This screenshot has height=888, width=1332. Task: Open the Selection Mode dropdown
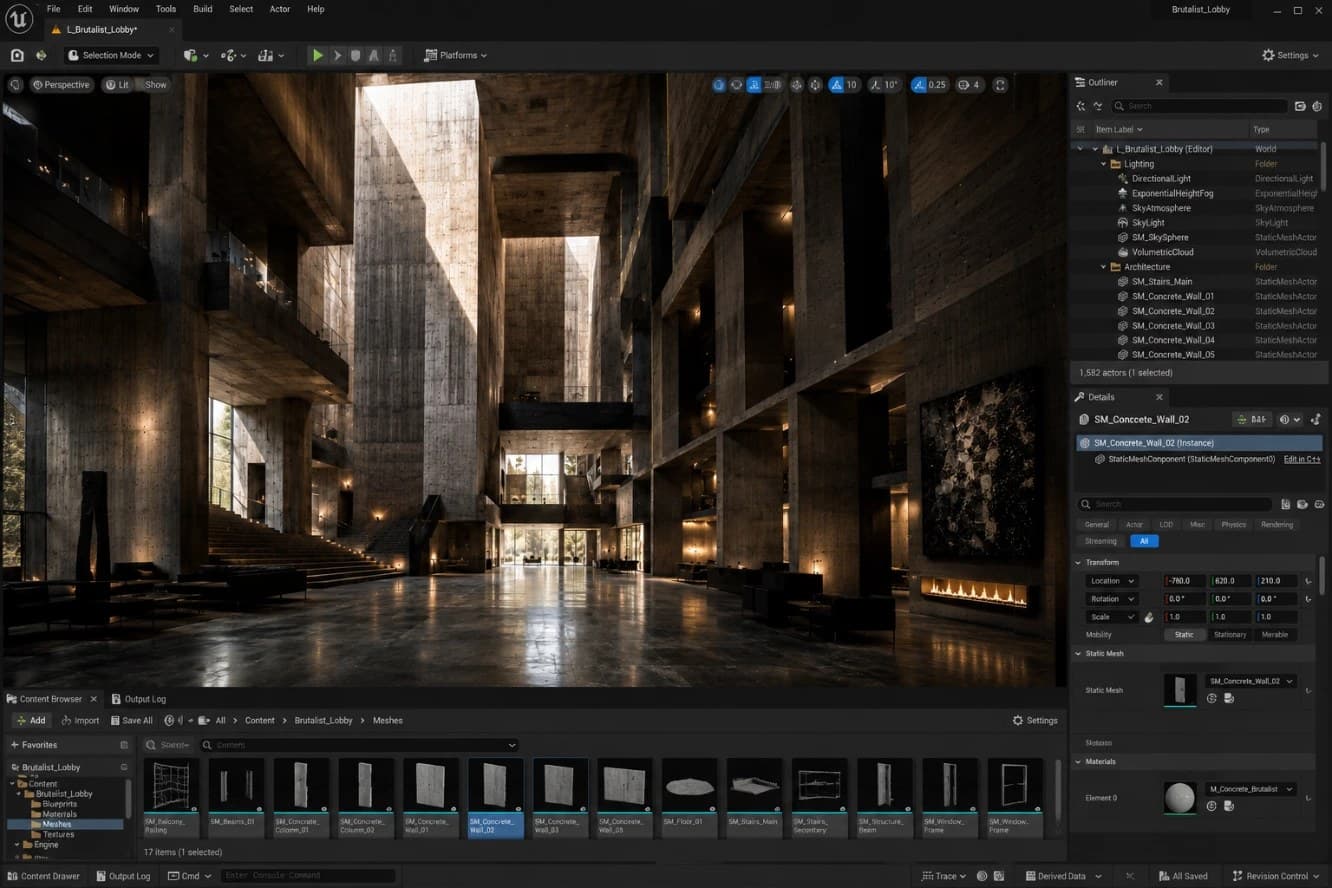point(111,55)
